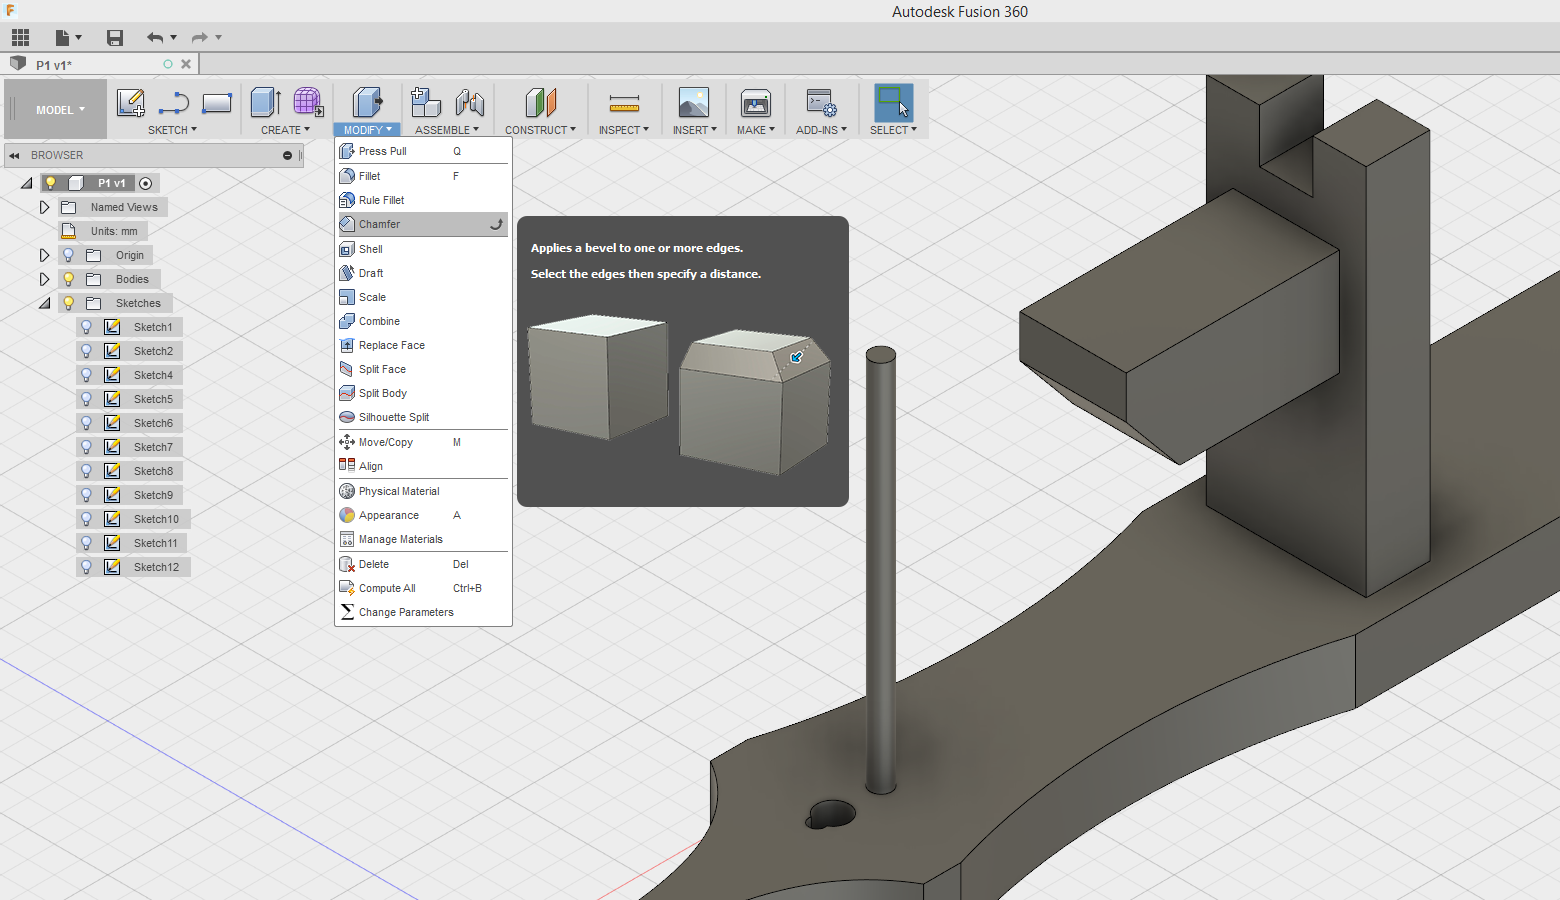Choose Move/Copy from Modify menu

click(x=423, y=442)
